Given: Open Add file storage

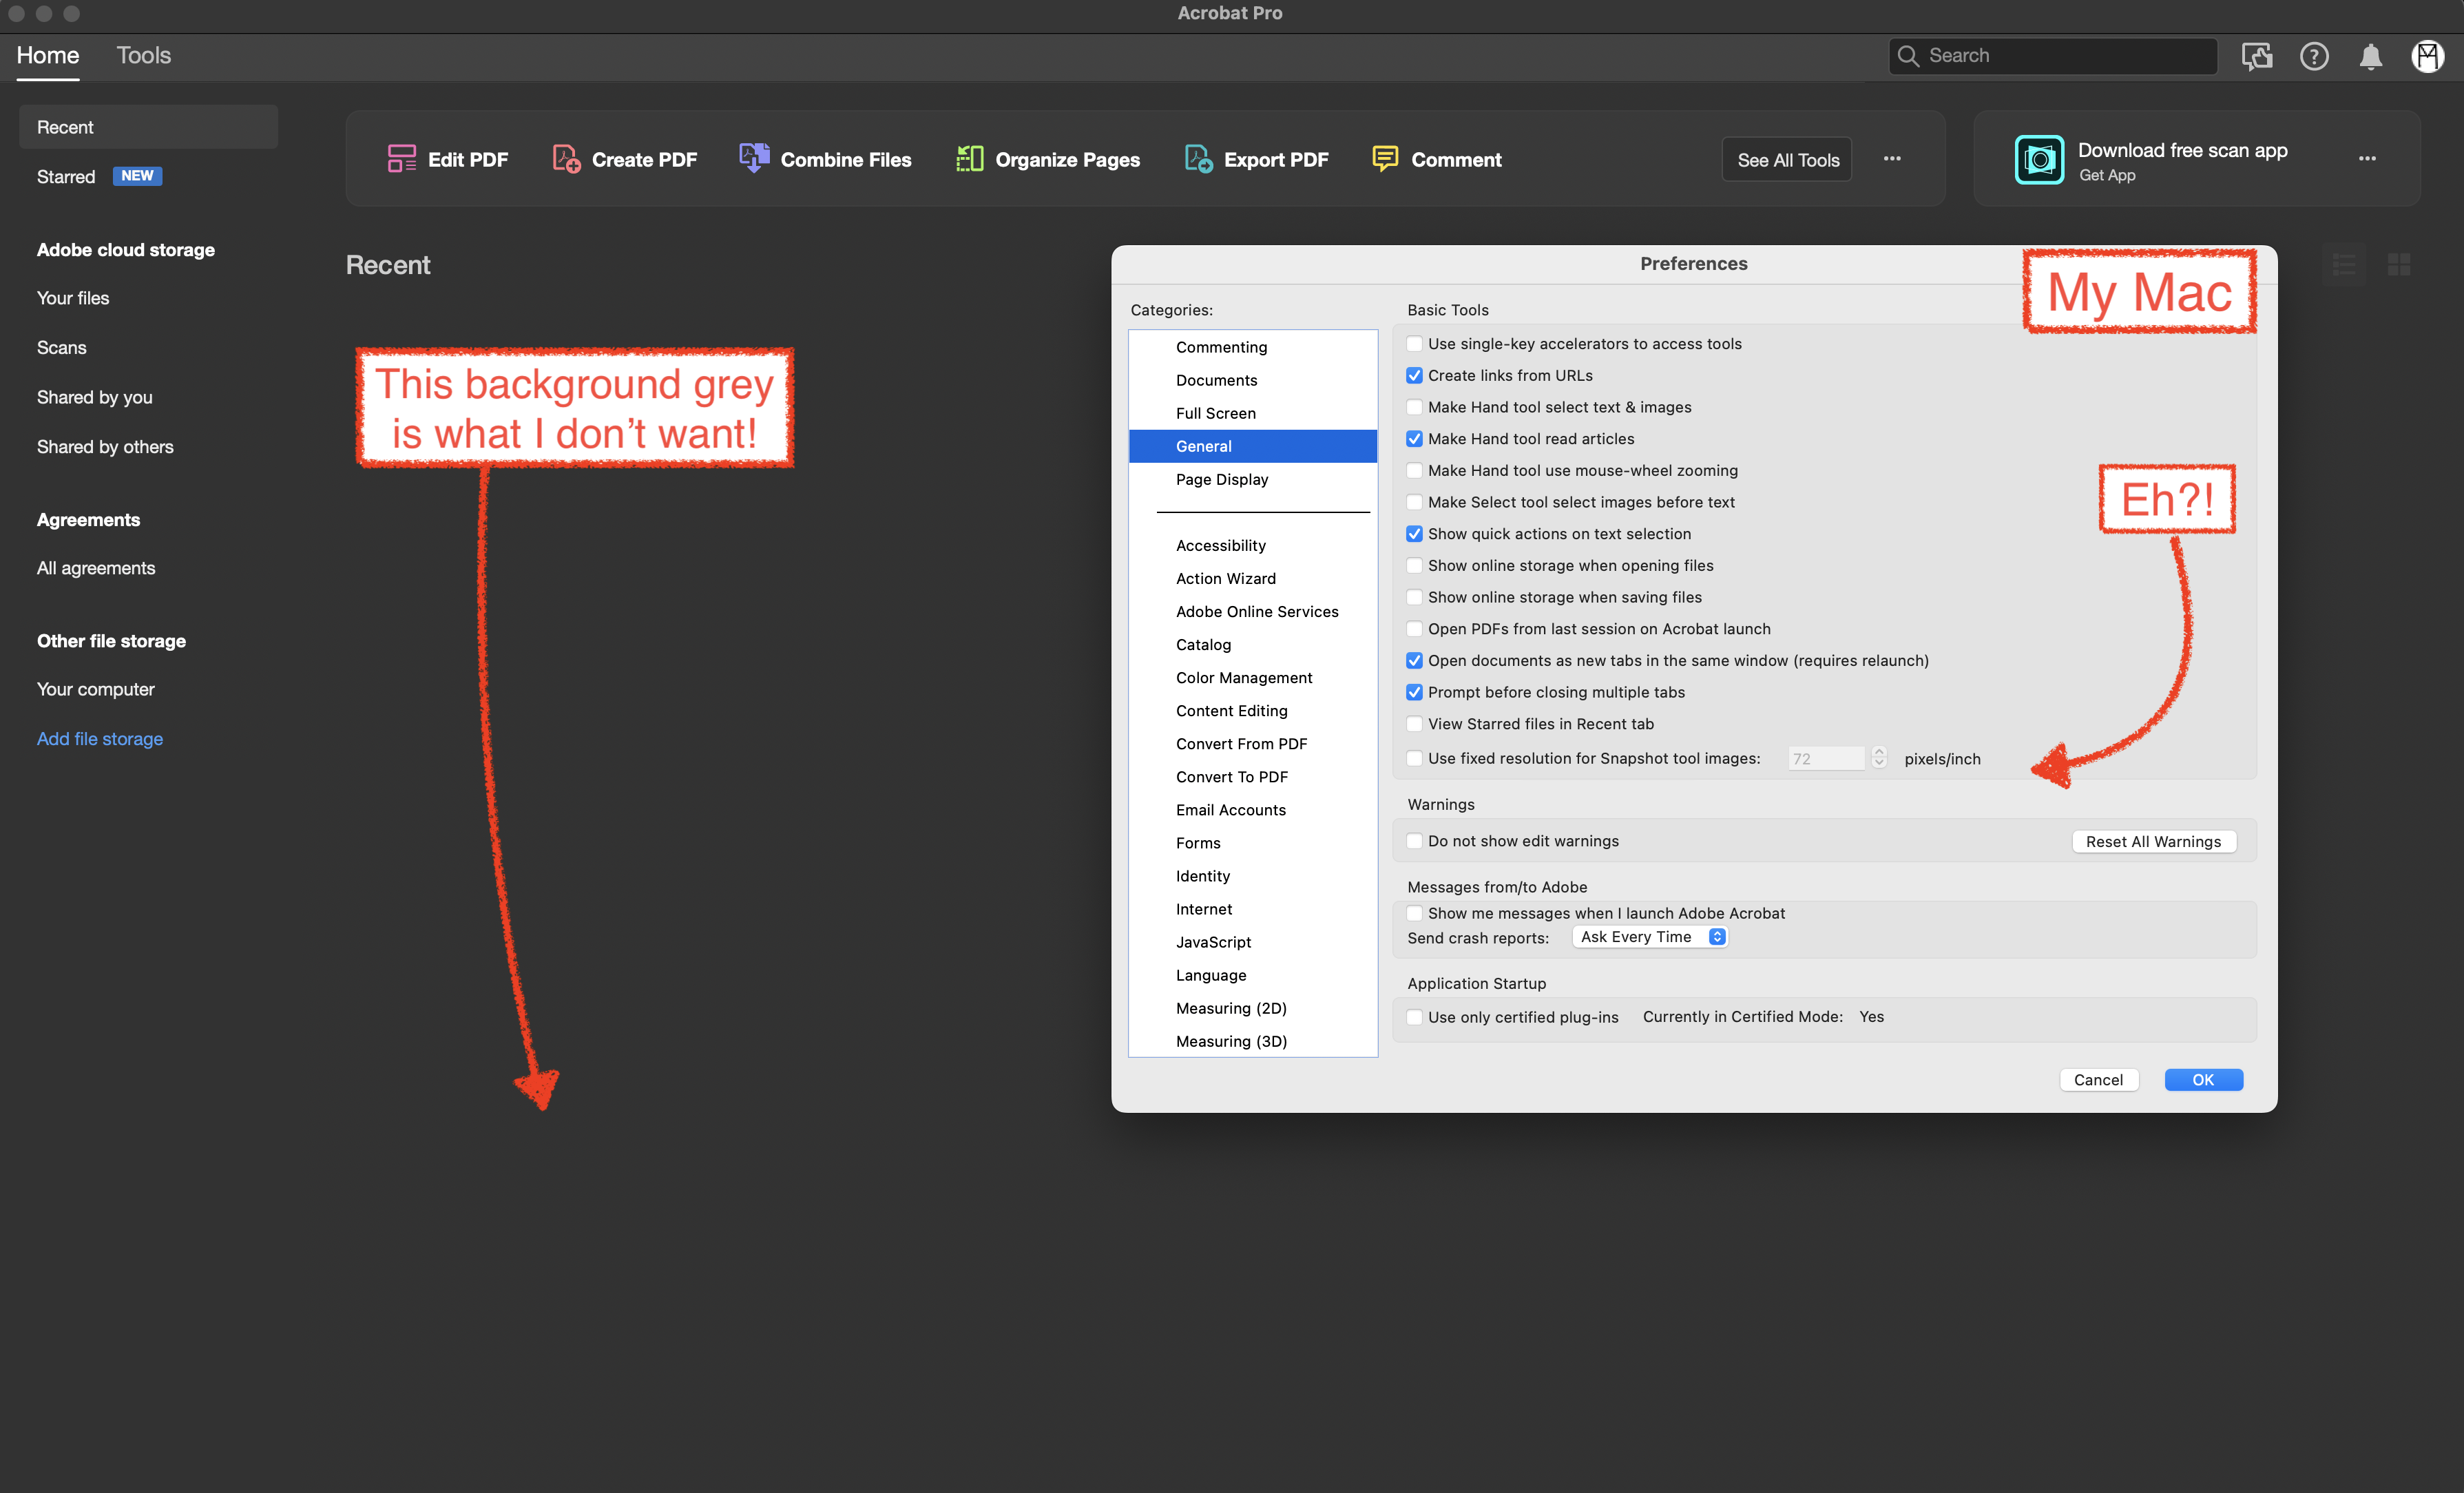Looking at the screenshot, I should 99,738.
